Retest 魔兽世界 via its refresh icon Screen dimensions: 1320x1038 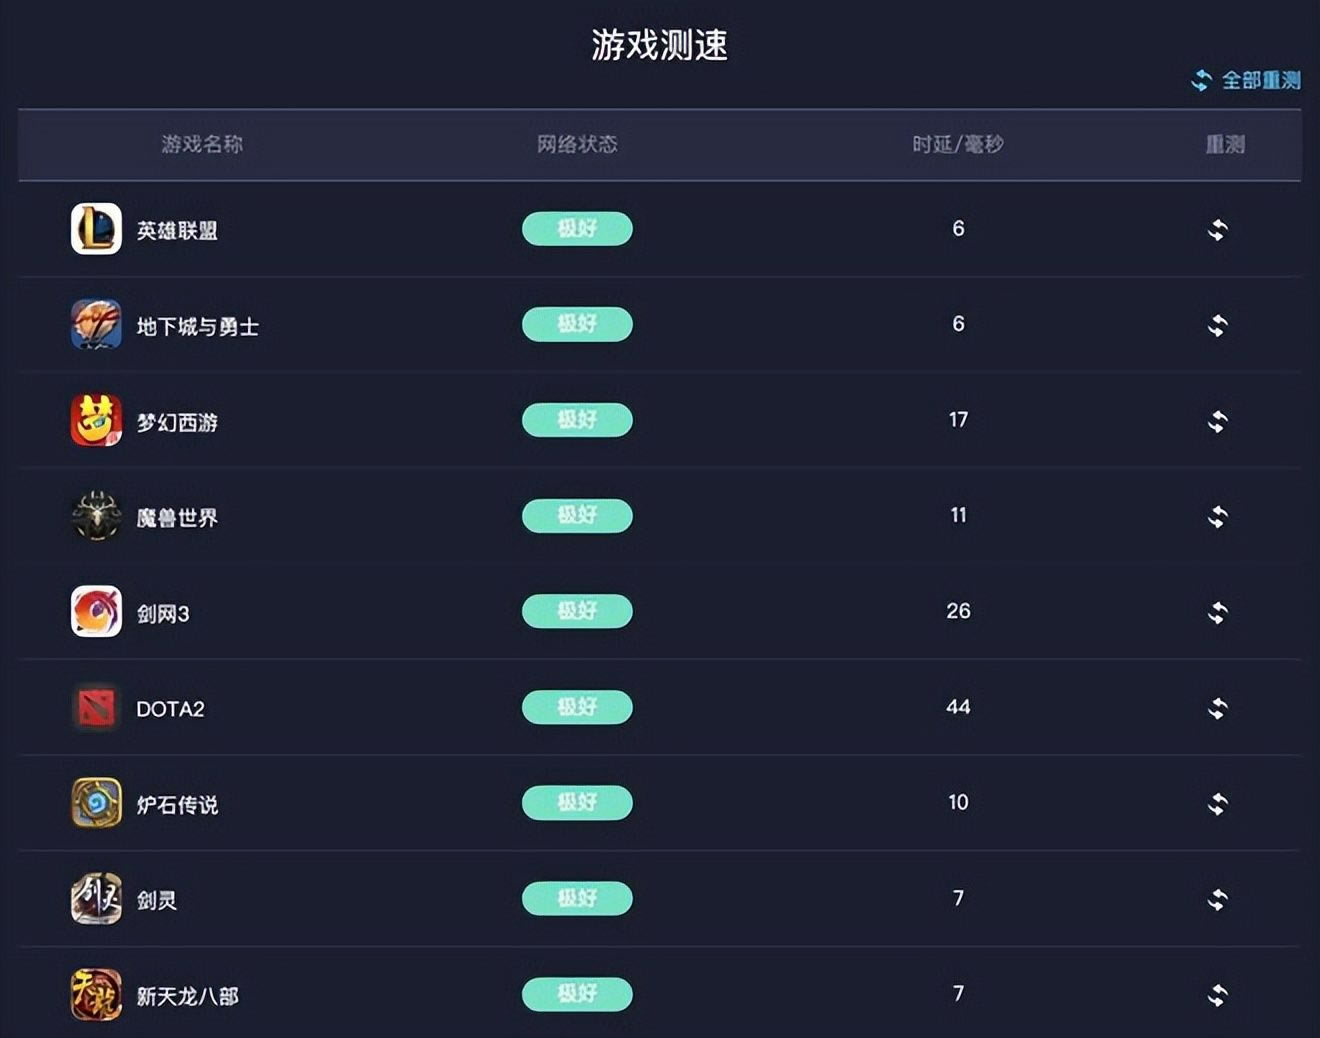(x=1217, y=517)
